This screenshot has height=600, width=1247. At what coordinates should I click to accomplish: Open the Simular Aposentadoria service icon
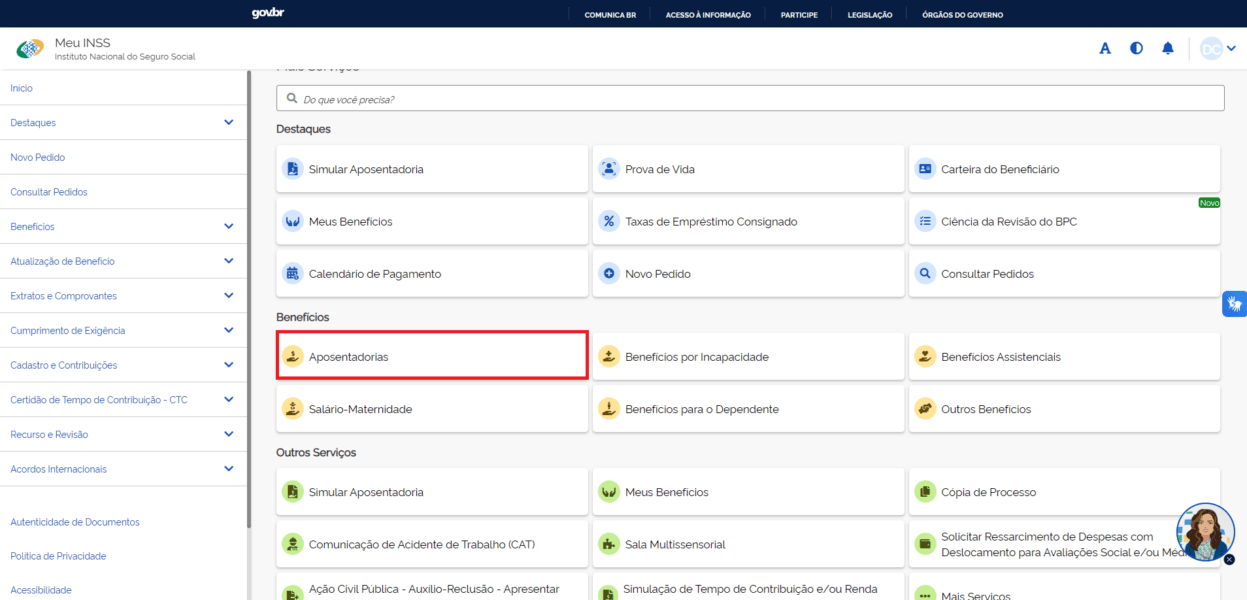291,168
